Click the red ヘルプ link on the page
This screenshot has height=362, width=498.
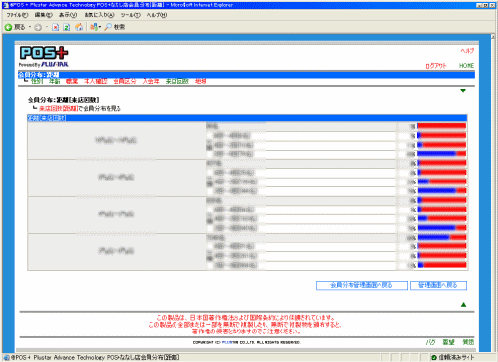point(467,51)
